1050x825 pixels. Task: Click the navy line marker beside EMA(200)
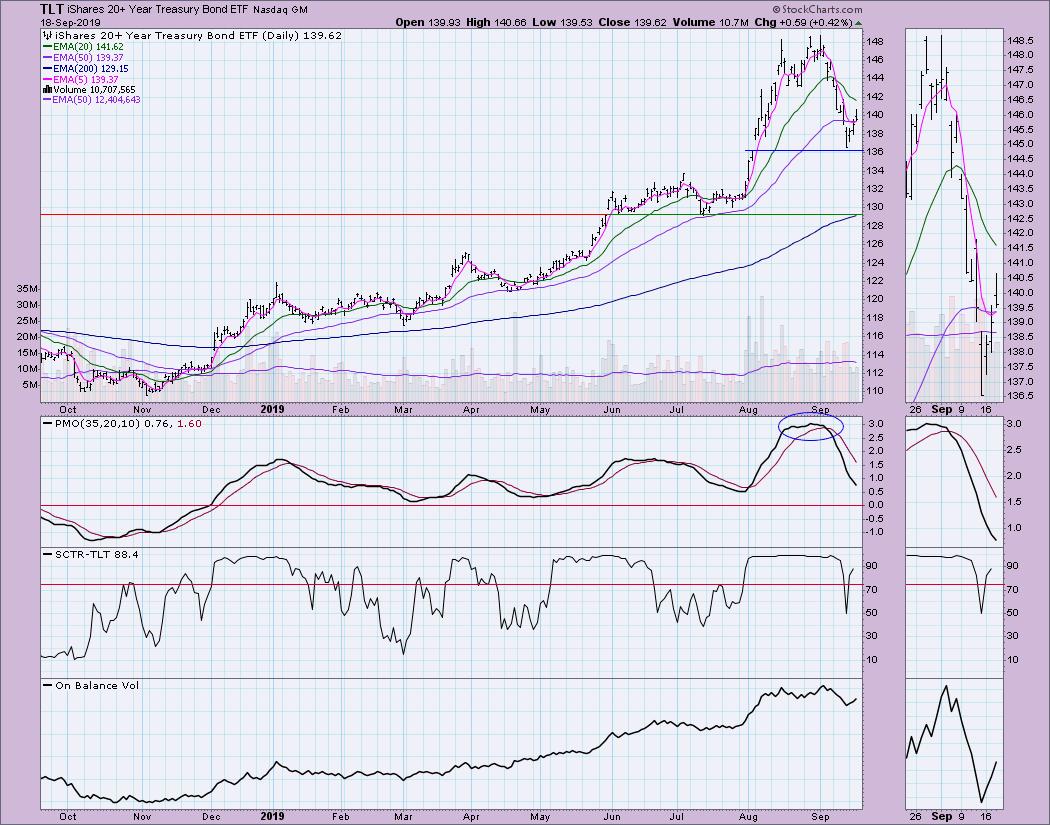tap(47, 68)
